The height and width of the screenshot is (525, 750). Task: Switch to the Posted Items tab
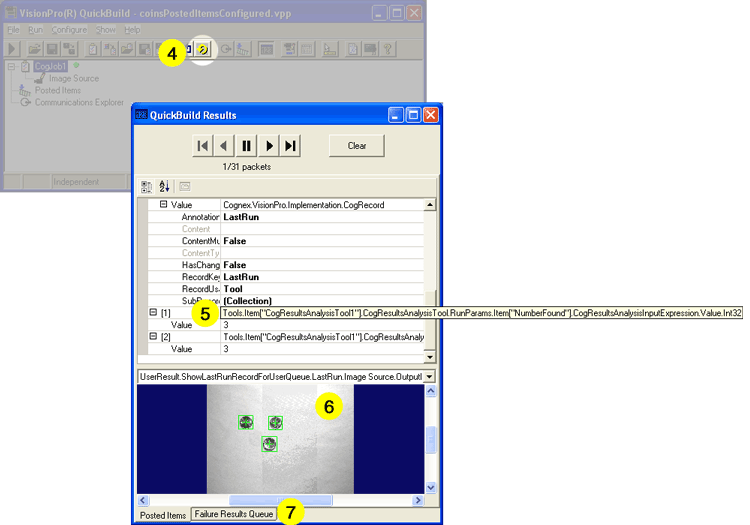tap(163, 515)
